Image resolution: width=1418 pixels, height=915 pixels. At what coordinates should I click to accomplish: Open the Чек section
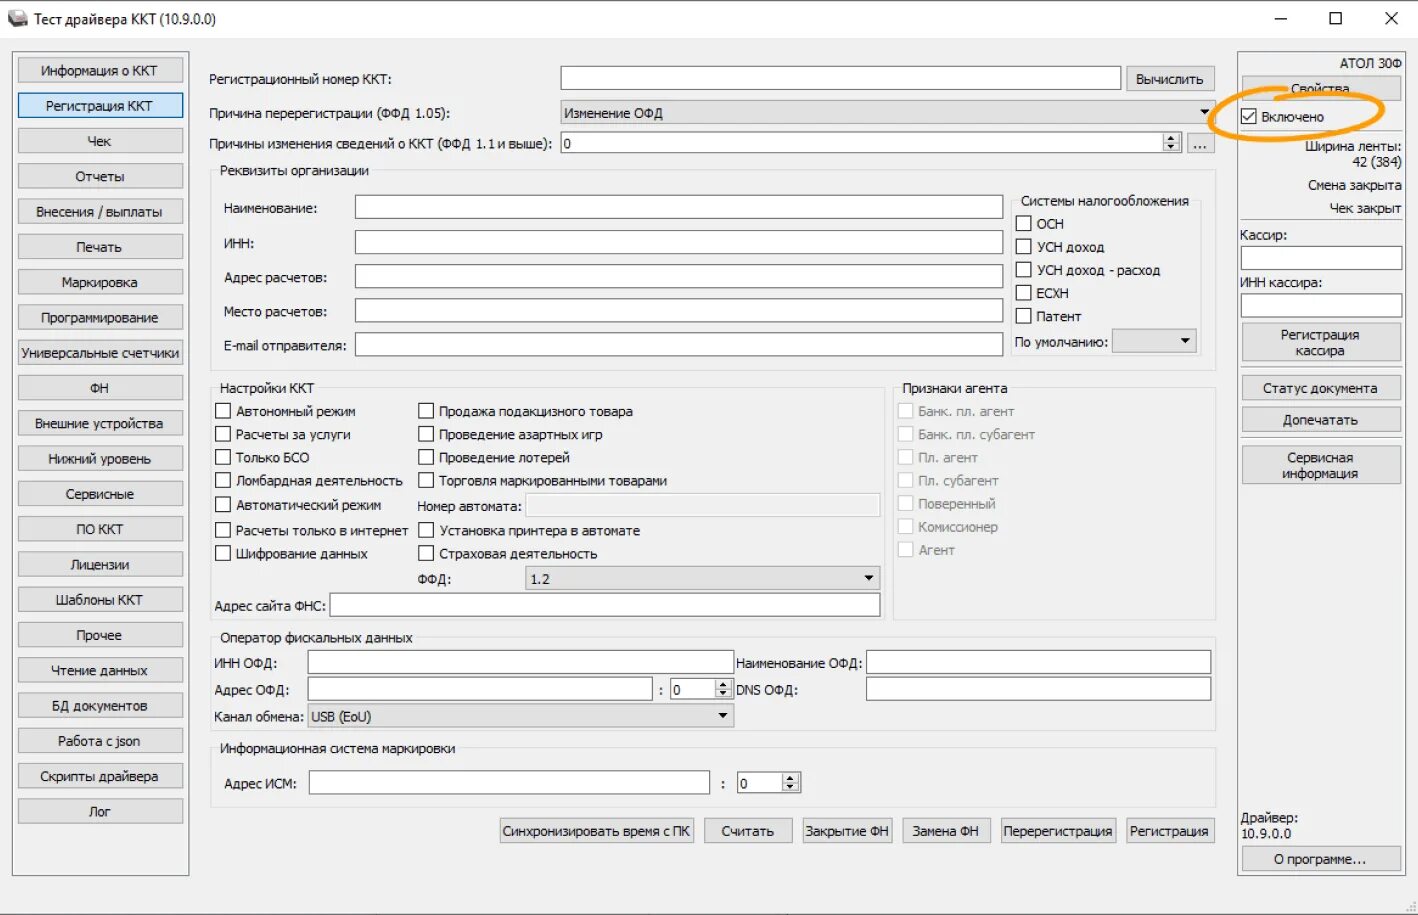(x=100, y=141)
